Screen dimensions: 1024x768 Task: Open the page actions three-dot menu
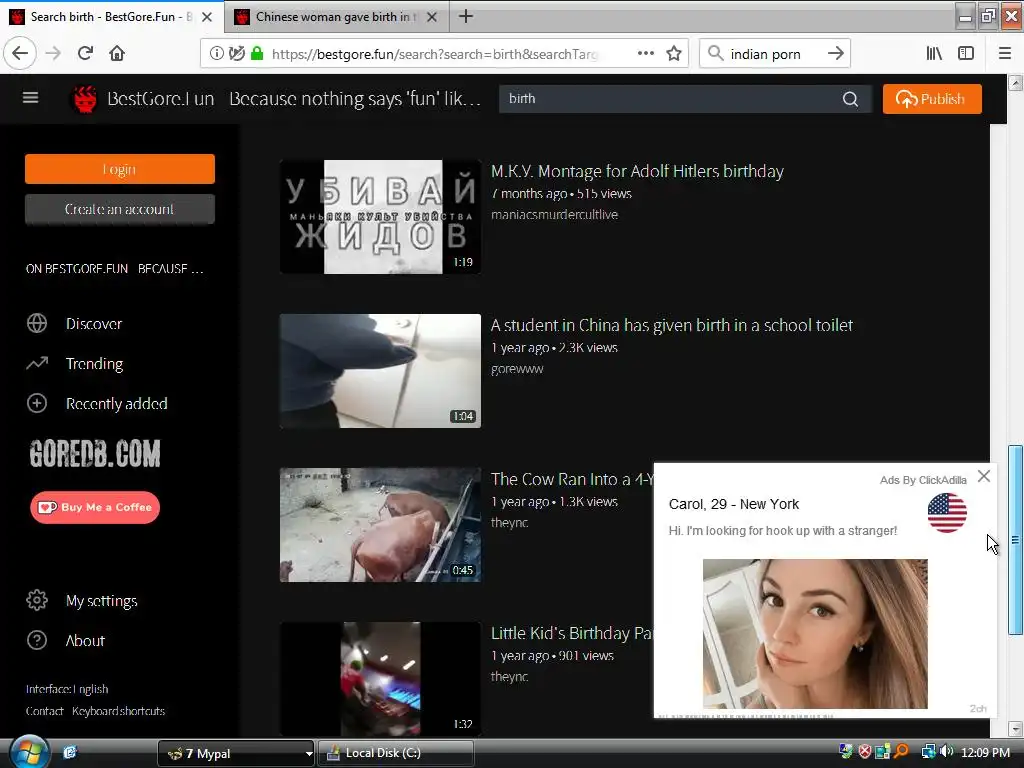(645, 54)
